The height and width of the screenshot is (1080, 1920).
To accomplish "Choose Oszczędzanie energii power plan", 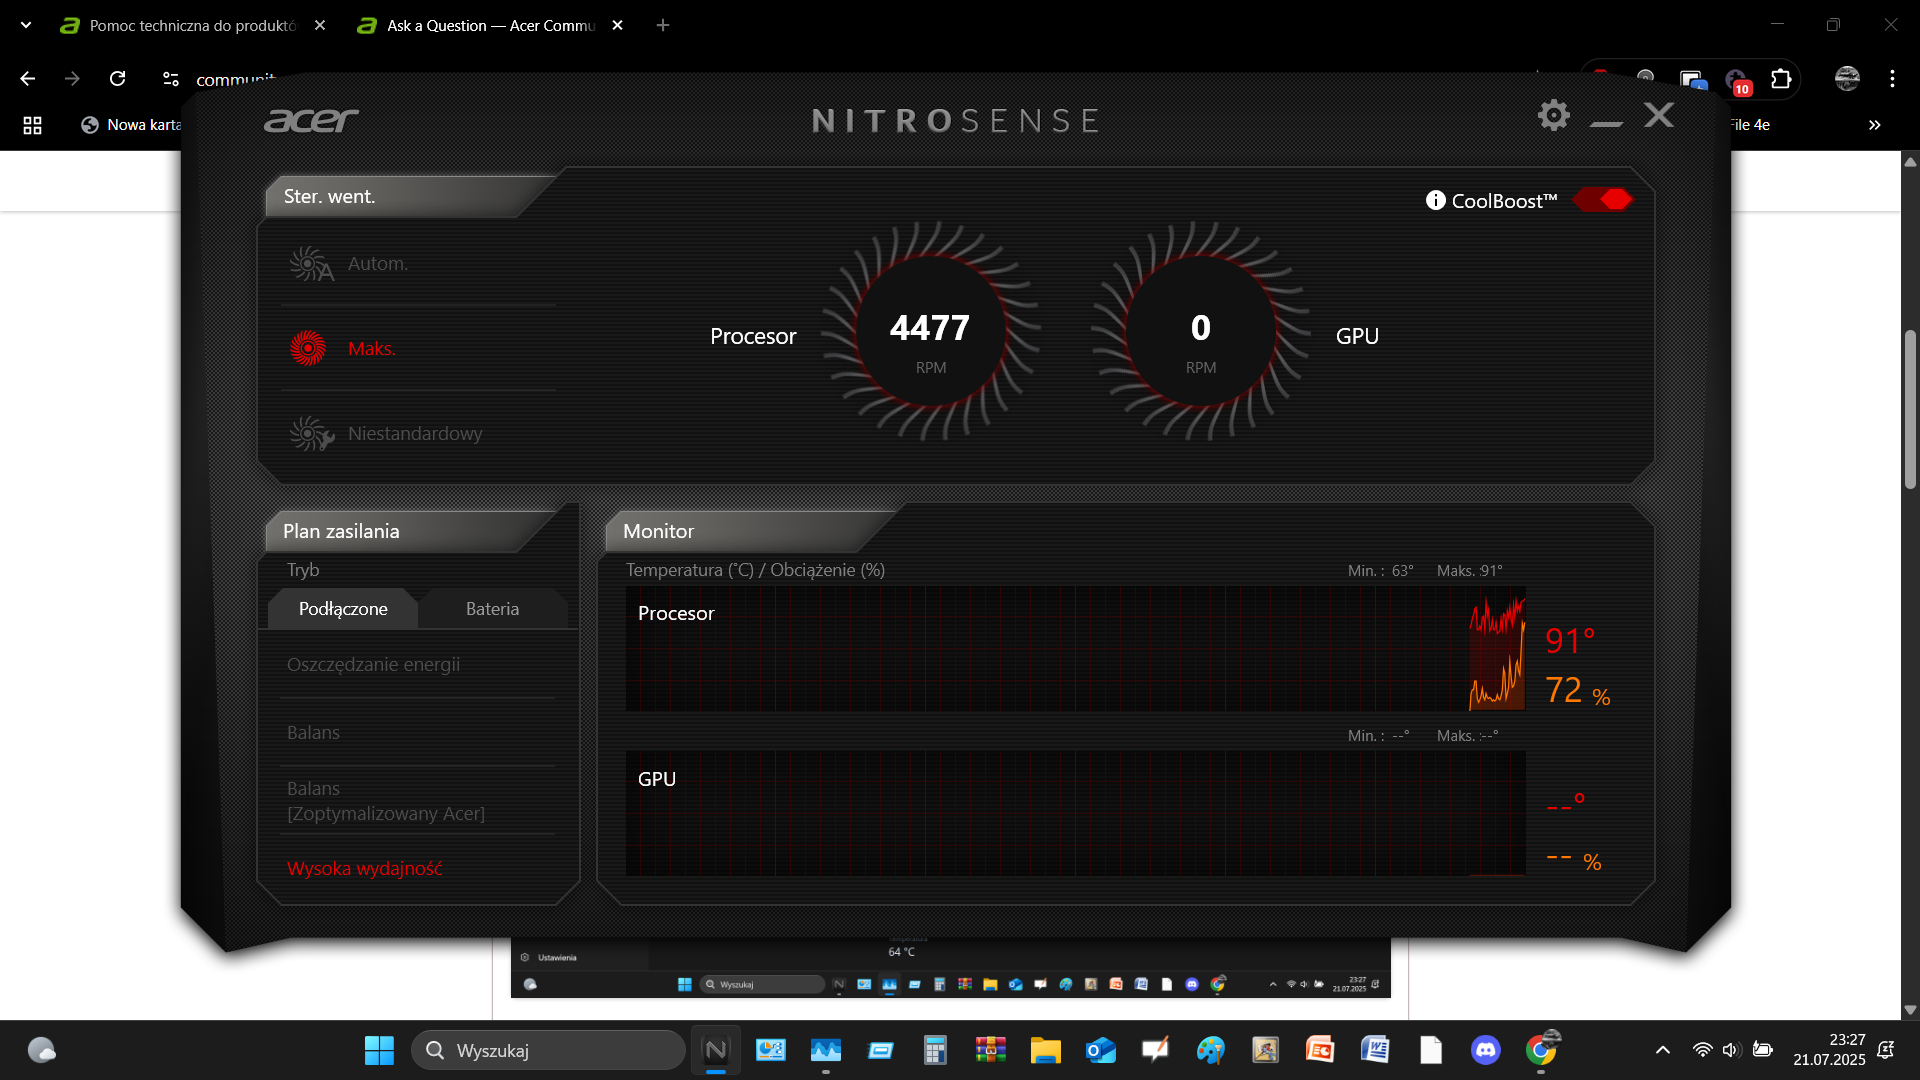I will pyautogui.click(x=373, y=664).
